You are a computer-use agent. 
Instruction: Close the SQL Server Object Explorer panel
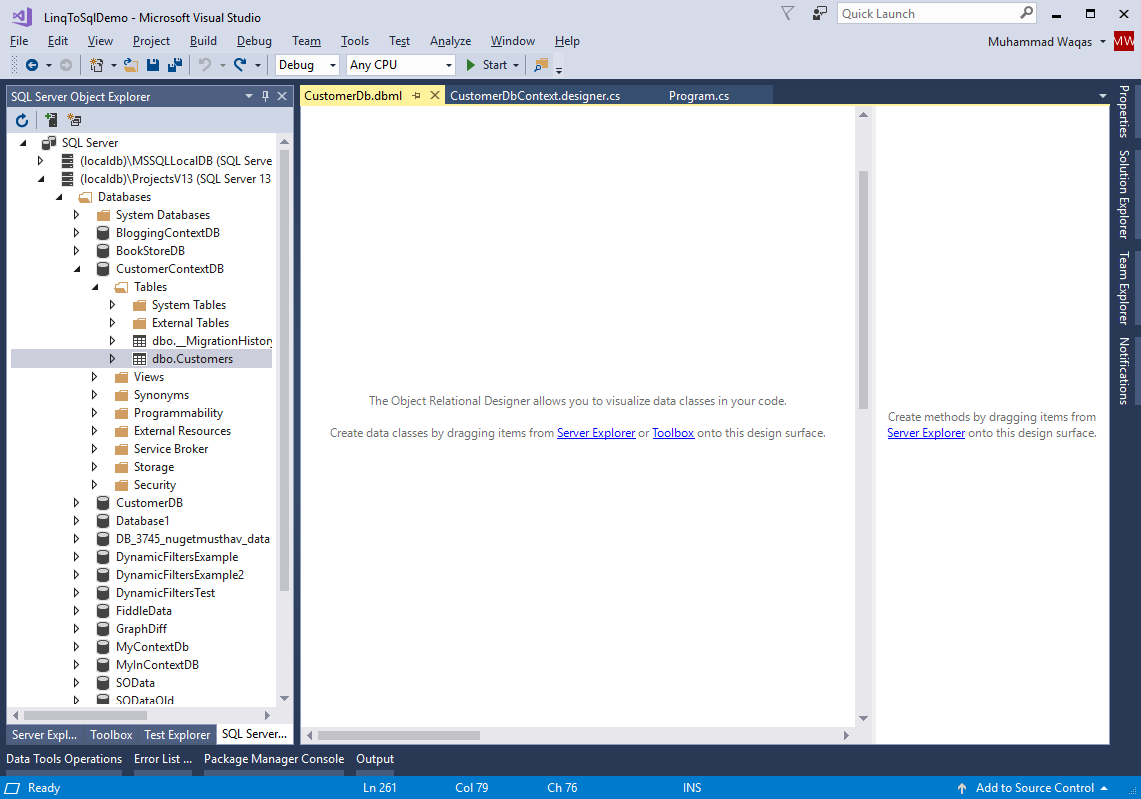282,96
